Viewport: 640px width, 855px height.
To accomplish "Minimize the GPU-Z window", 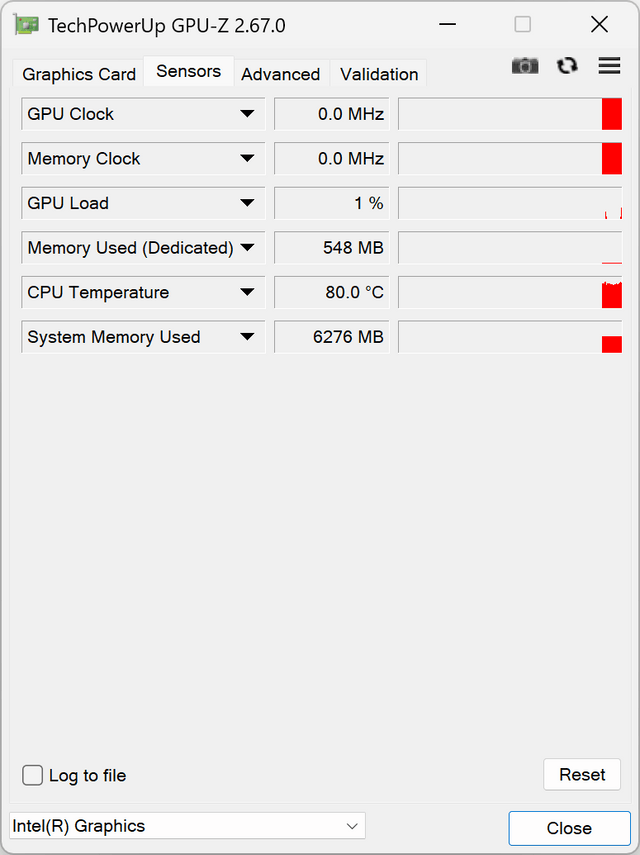I will click(447, 25).
